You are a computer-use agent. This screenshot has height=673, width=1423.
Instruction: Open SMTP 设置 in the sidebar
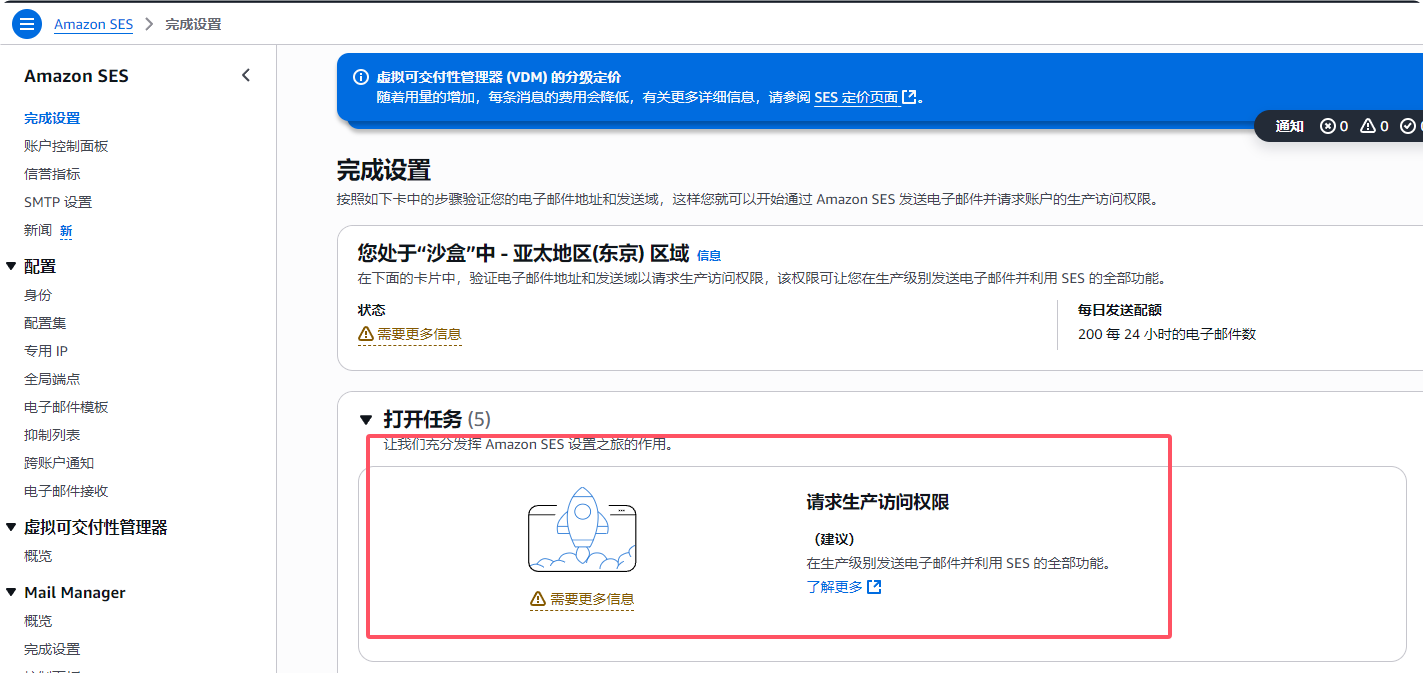[58, 202]
